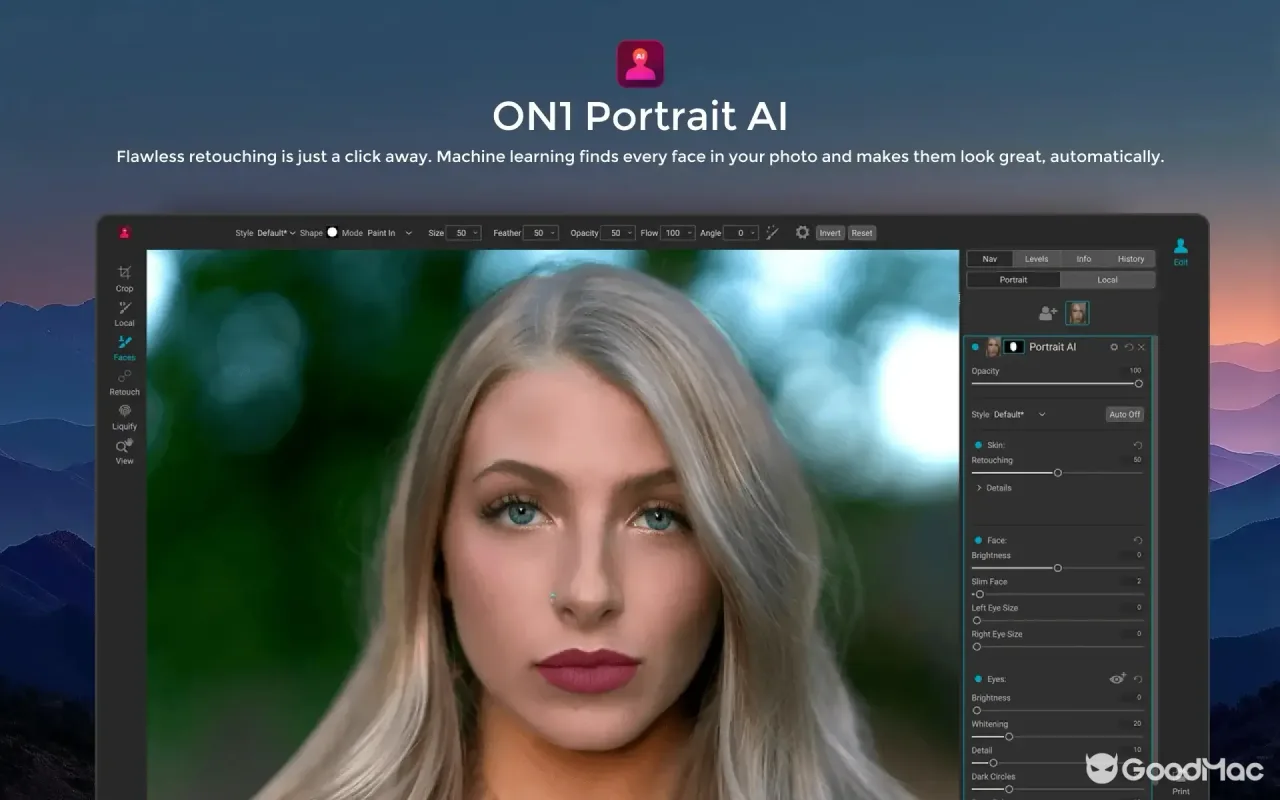Open Portrait AI panel settings gear
The width and height of the screenshot is (1280, 800).
click(1114, 347)
